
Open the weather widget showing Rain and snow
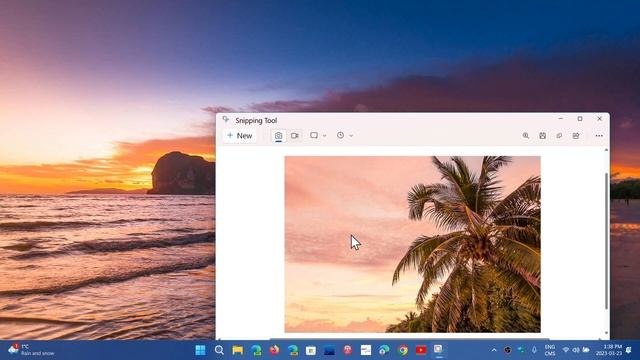point(31,350)
